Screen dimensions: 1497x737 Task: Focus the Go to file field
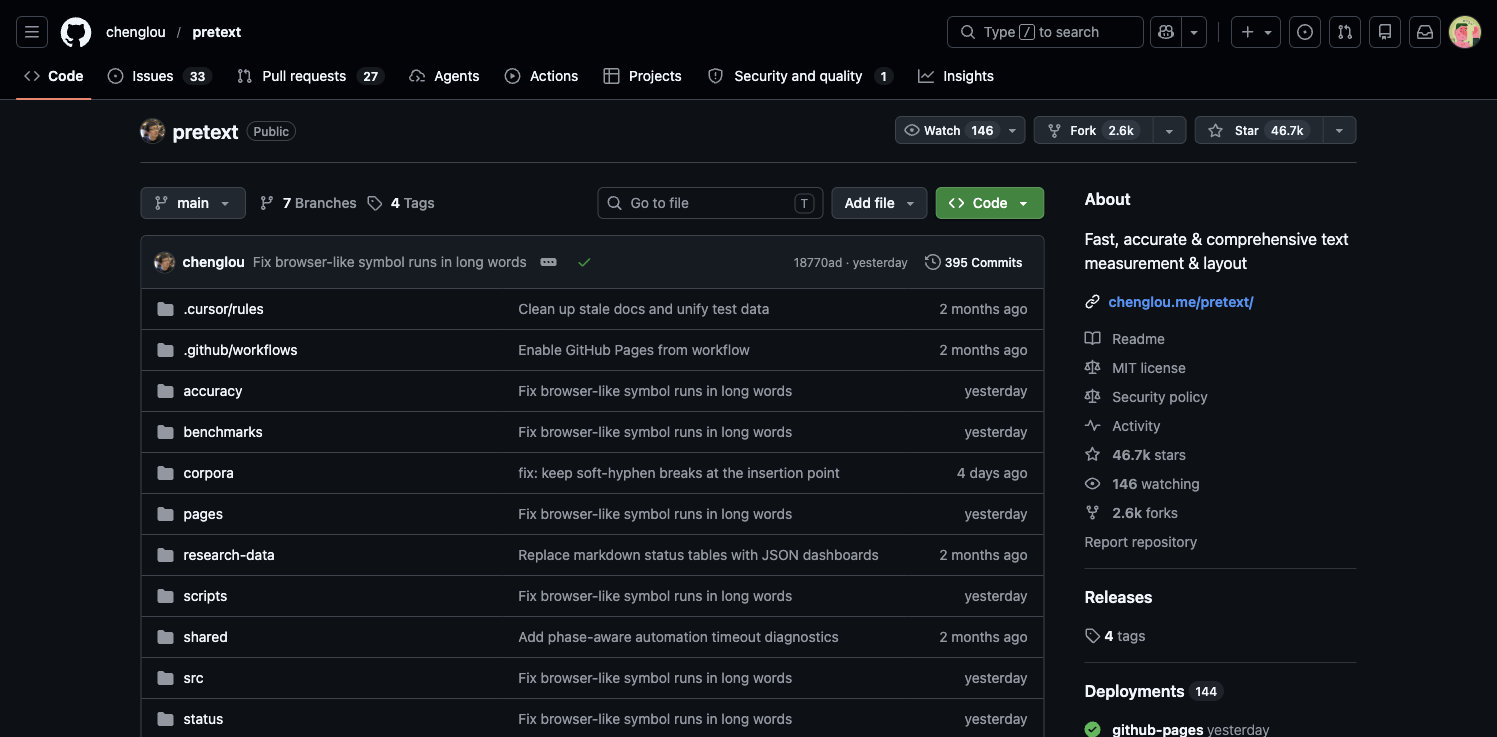[710, 203]
